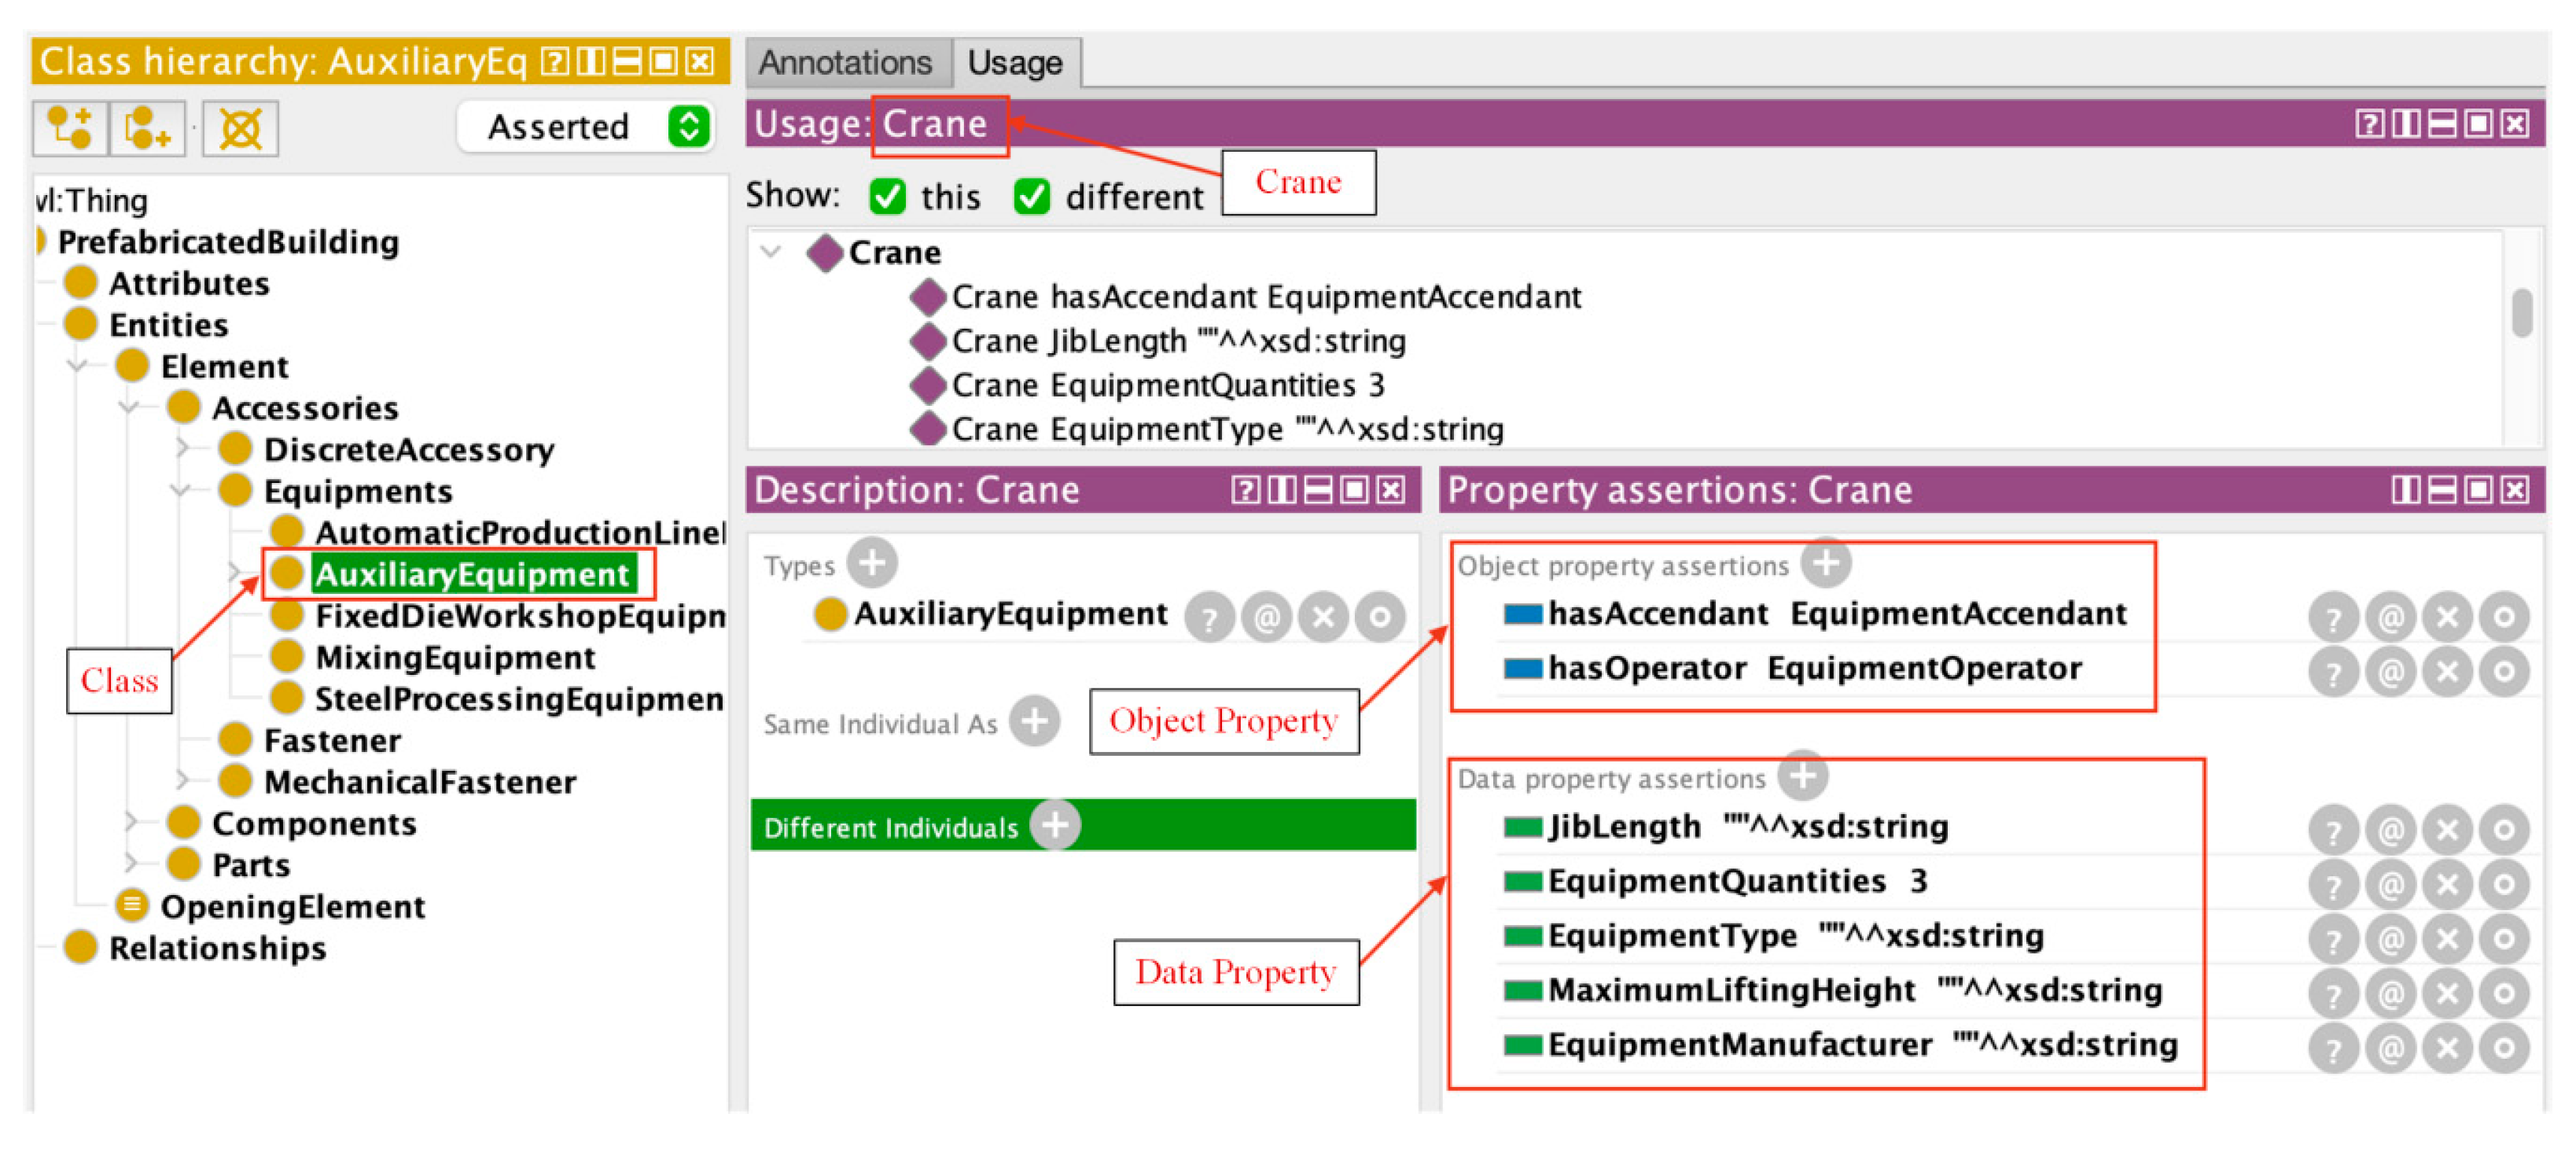The width and height of the screenshot is (2576, 1172).
Task: Collapse the Crane usage list
Action: tap(771, 251)
